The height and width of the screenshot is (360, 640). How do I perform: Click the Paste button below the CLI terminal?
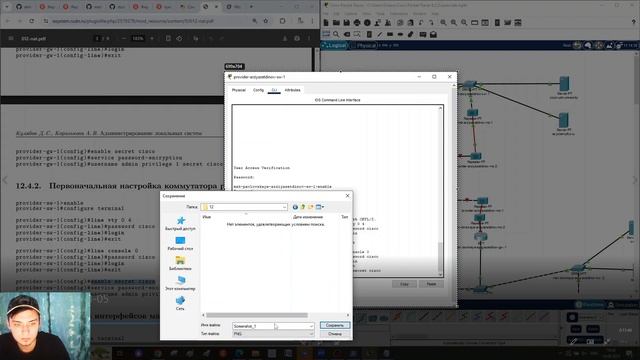point(431,284)
